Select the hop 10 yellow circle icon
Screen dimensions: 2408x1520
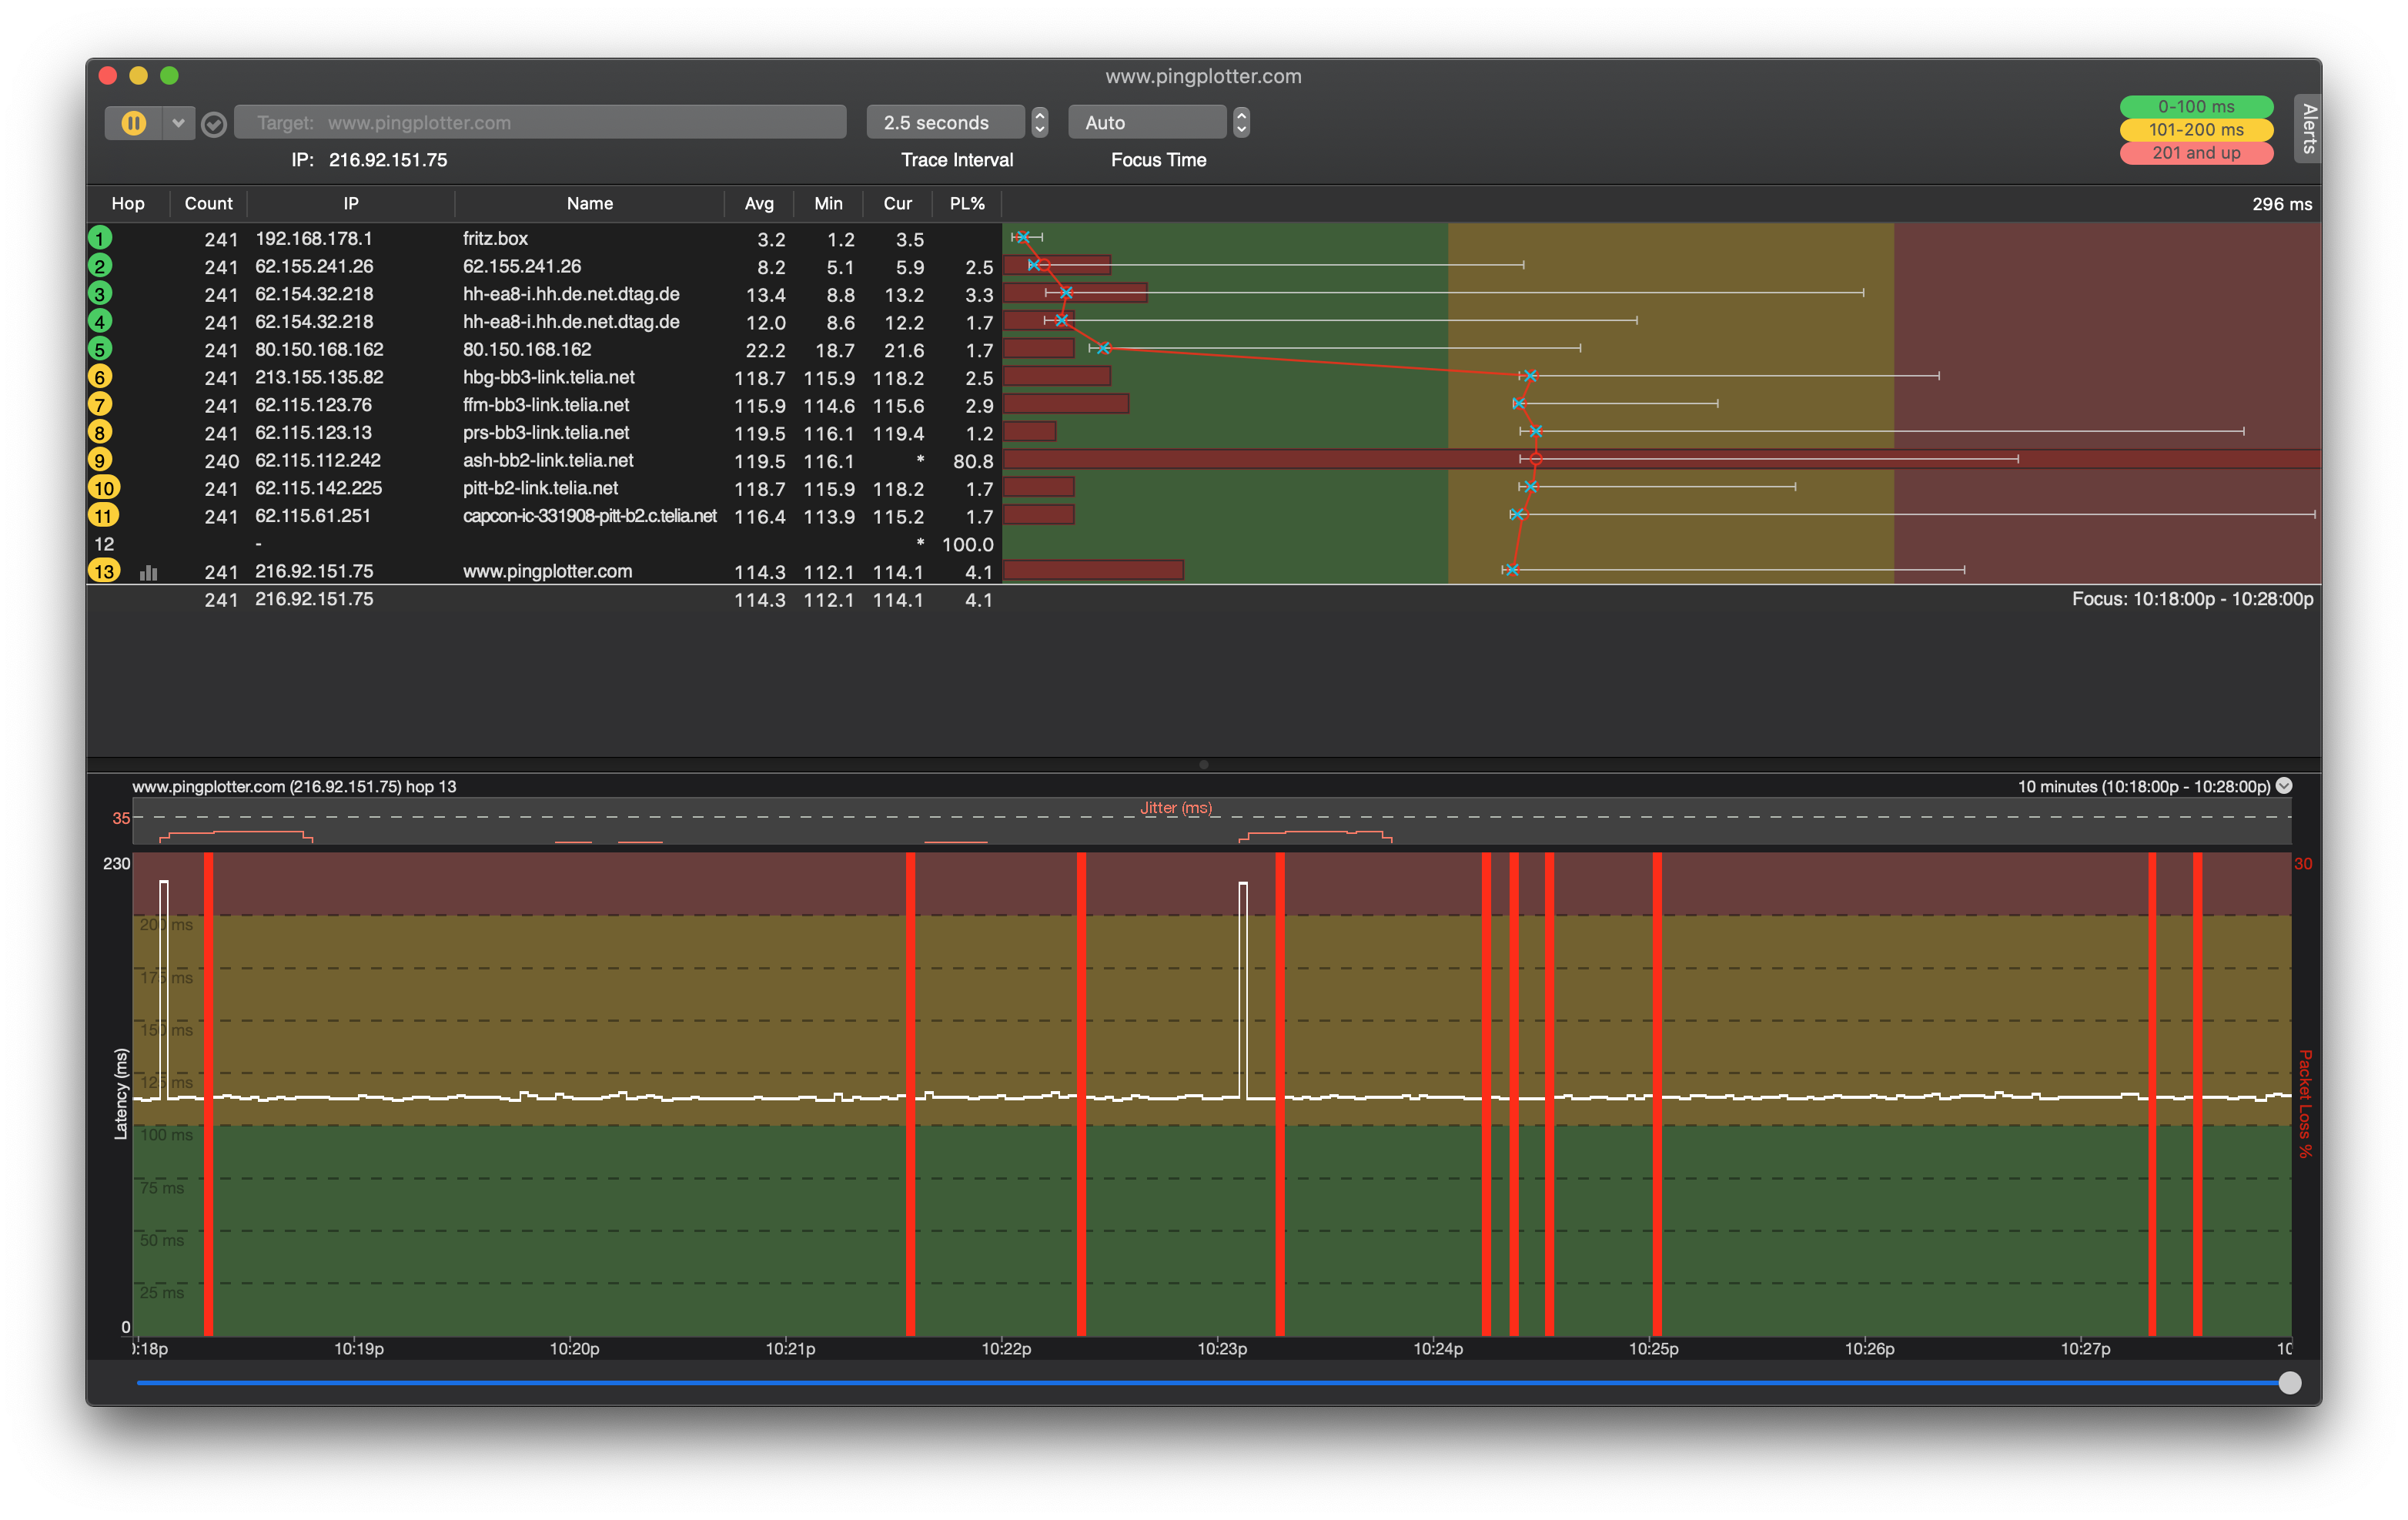104,488
